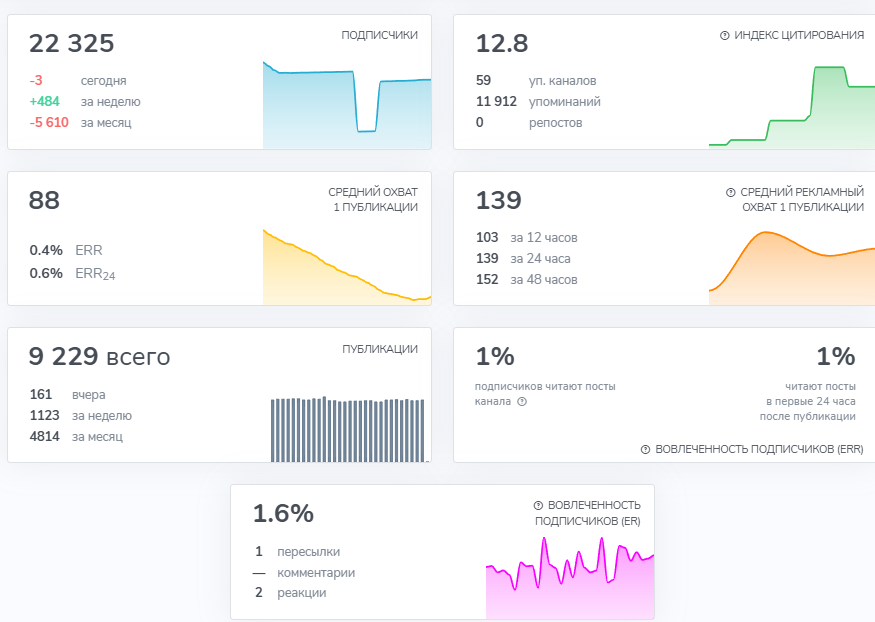This screenshot has height=622, width=875.
Task: Click the '-3' subscribers change for сегодня
Action: [x=36, y=80]
